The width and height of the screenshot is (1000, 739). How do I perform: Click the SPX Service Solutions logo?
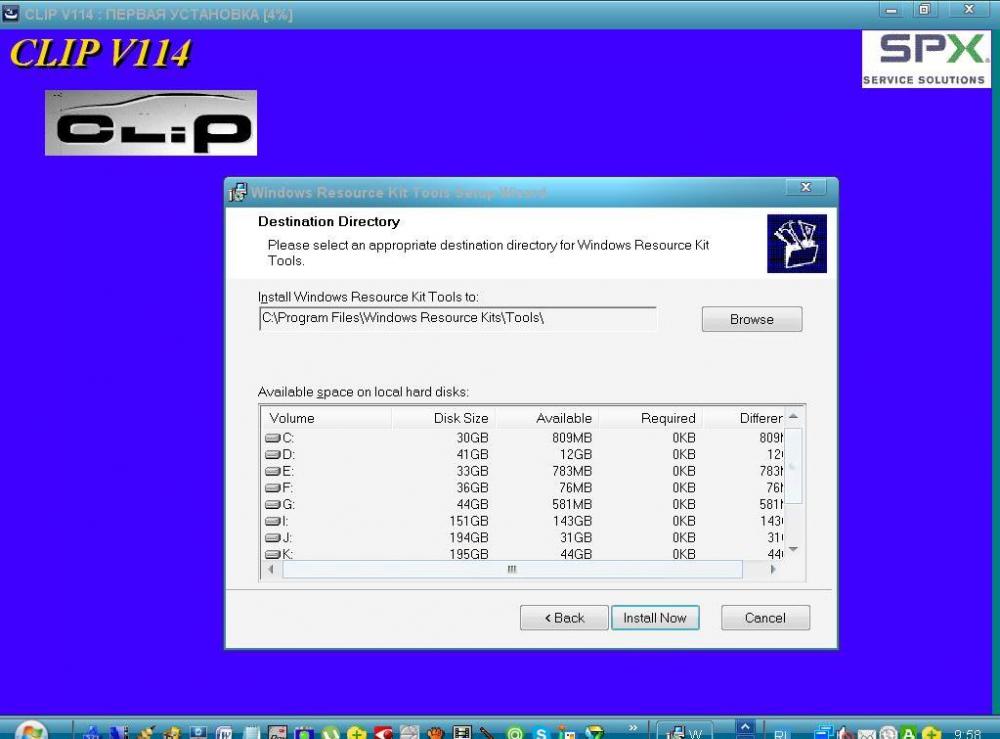tap(925, 59)
